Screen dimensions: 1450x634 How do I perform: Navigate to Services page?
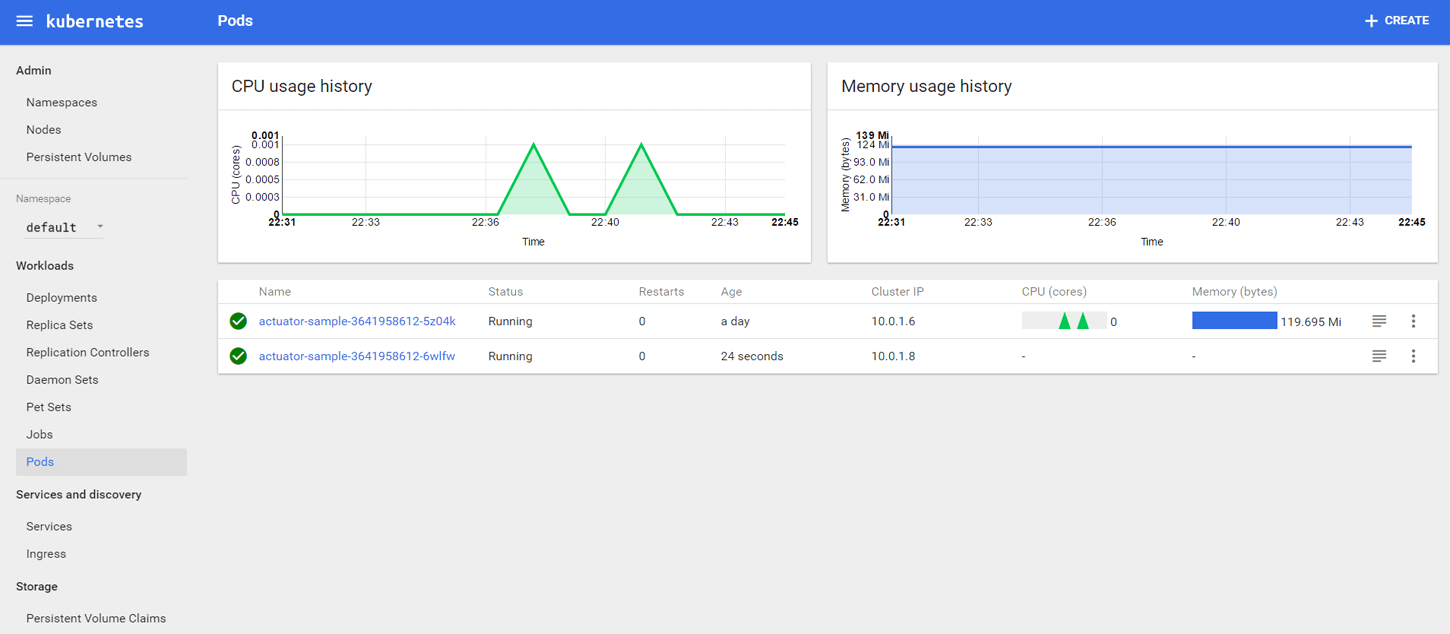click(49, 526)
